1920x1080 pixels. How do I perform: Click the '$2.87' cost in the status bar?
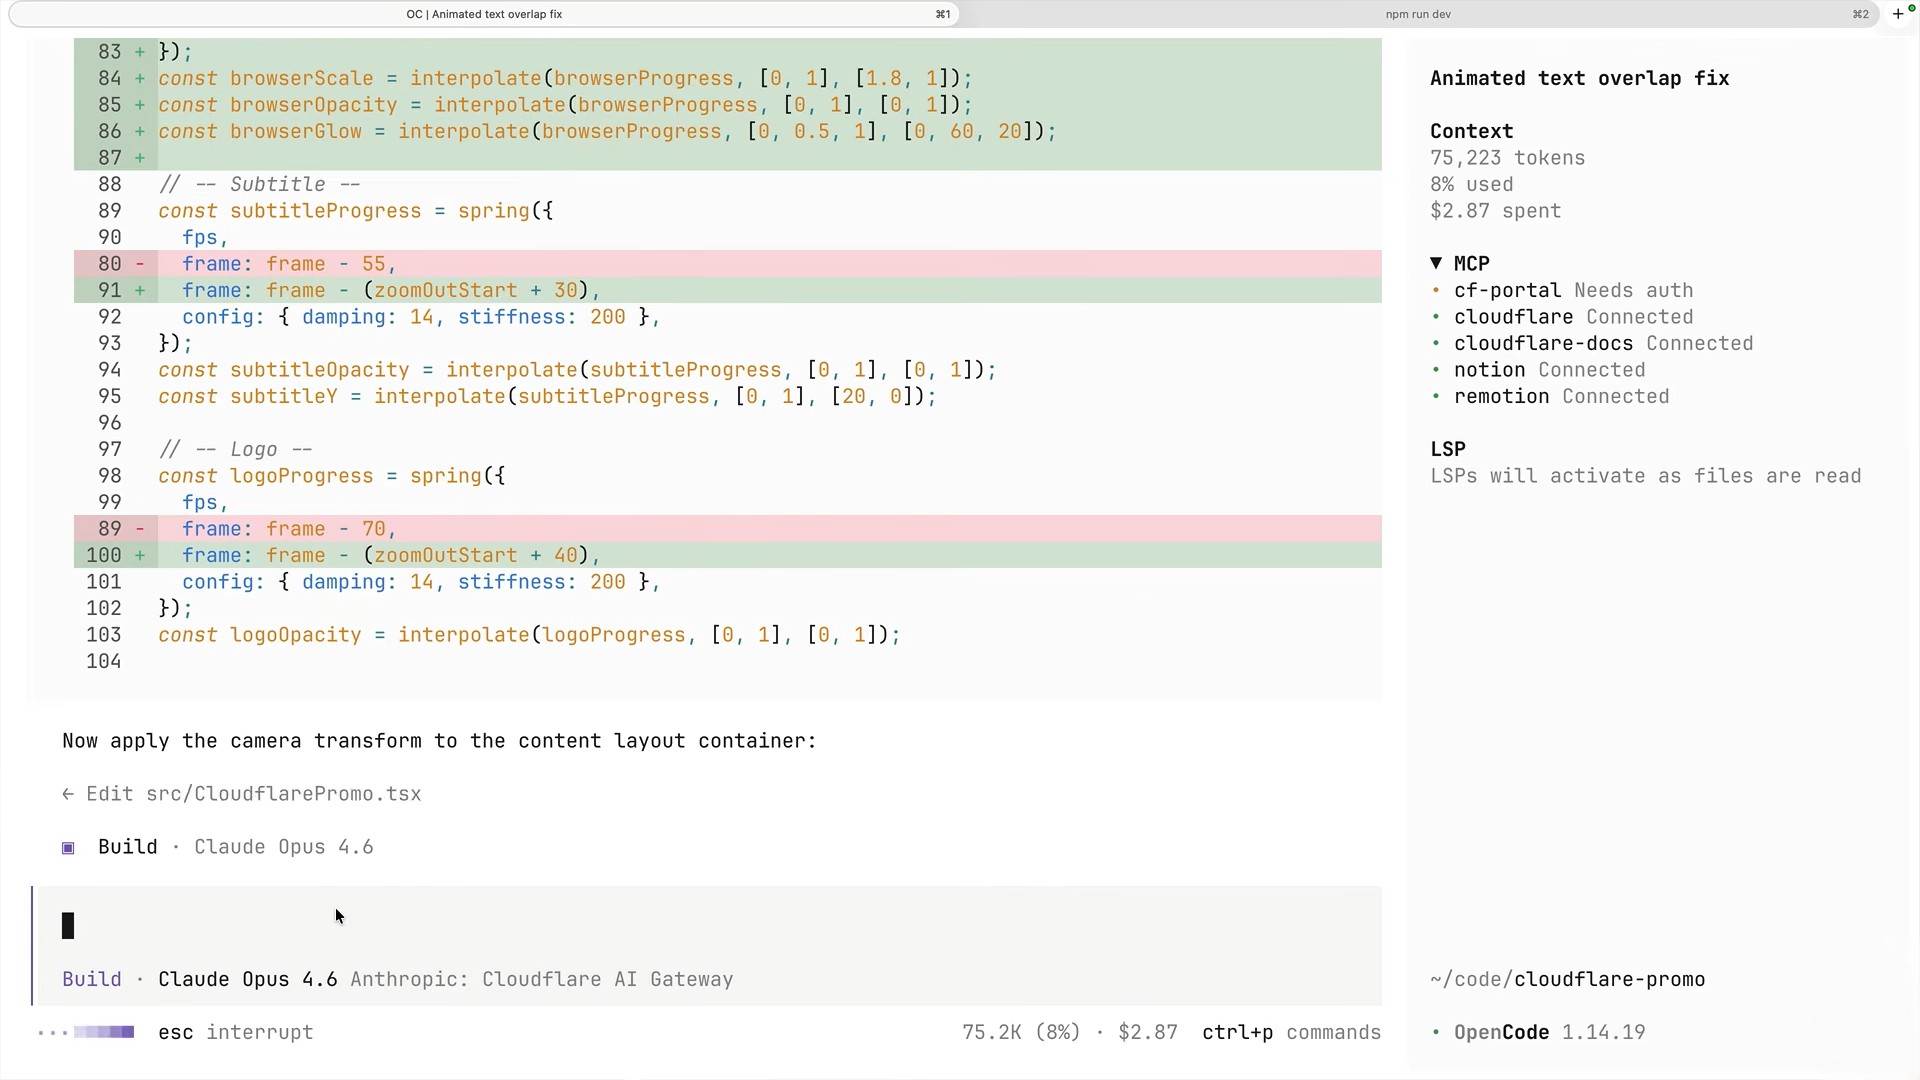pyautogui.click(x=1147, y=1032)
